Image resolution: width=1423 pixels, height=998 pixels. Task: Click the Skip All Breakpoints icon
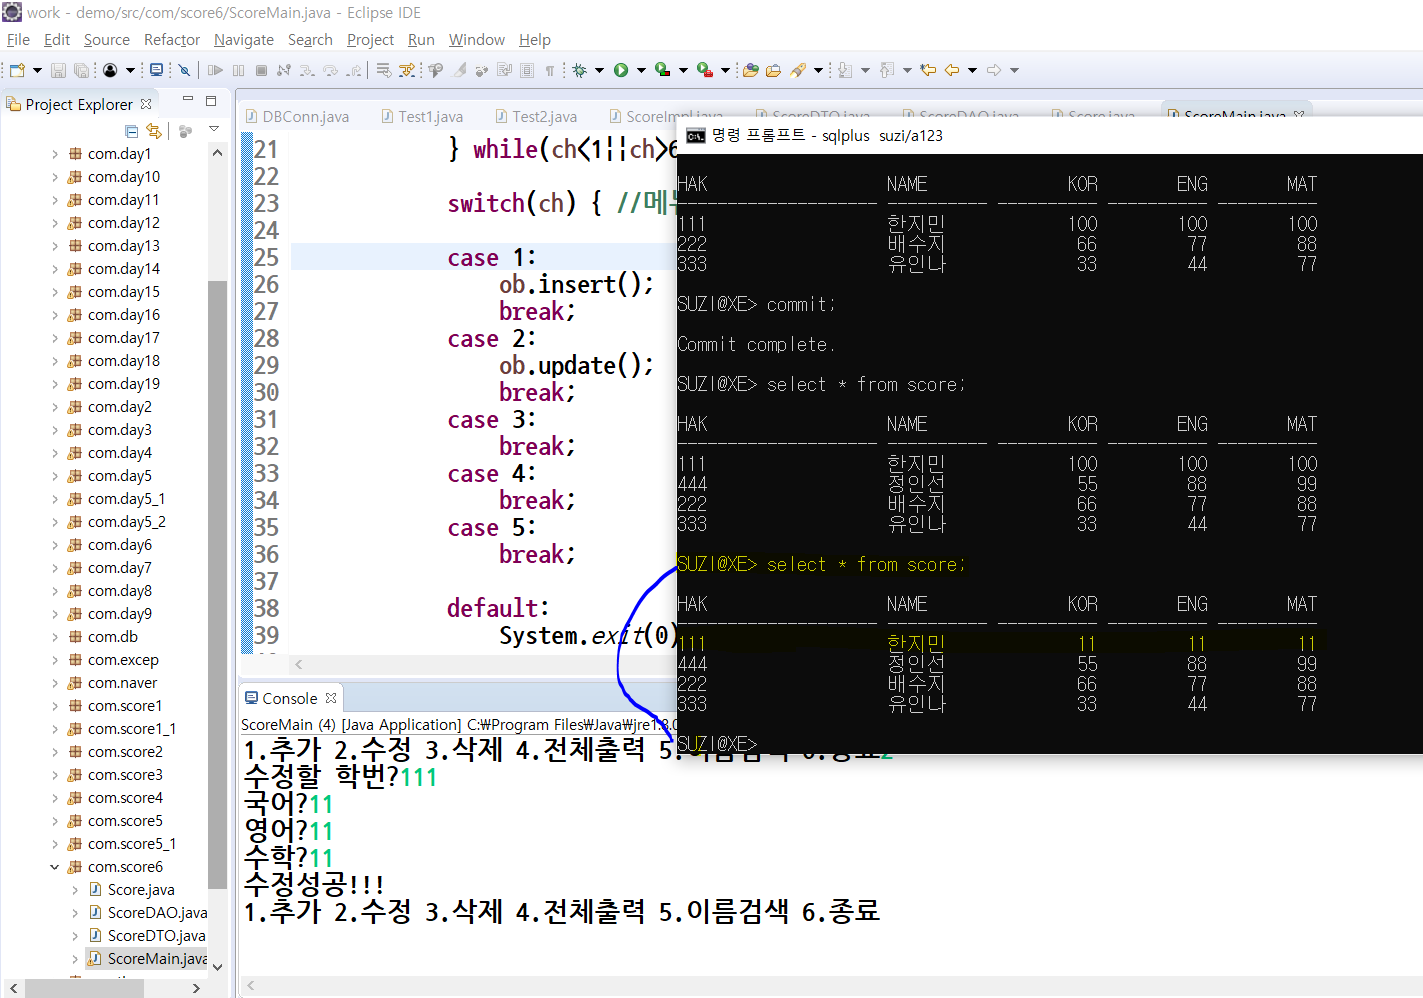click(184, 70)
